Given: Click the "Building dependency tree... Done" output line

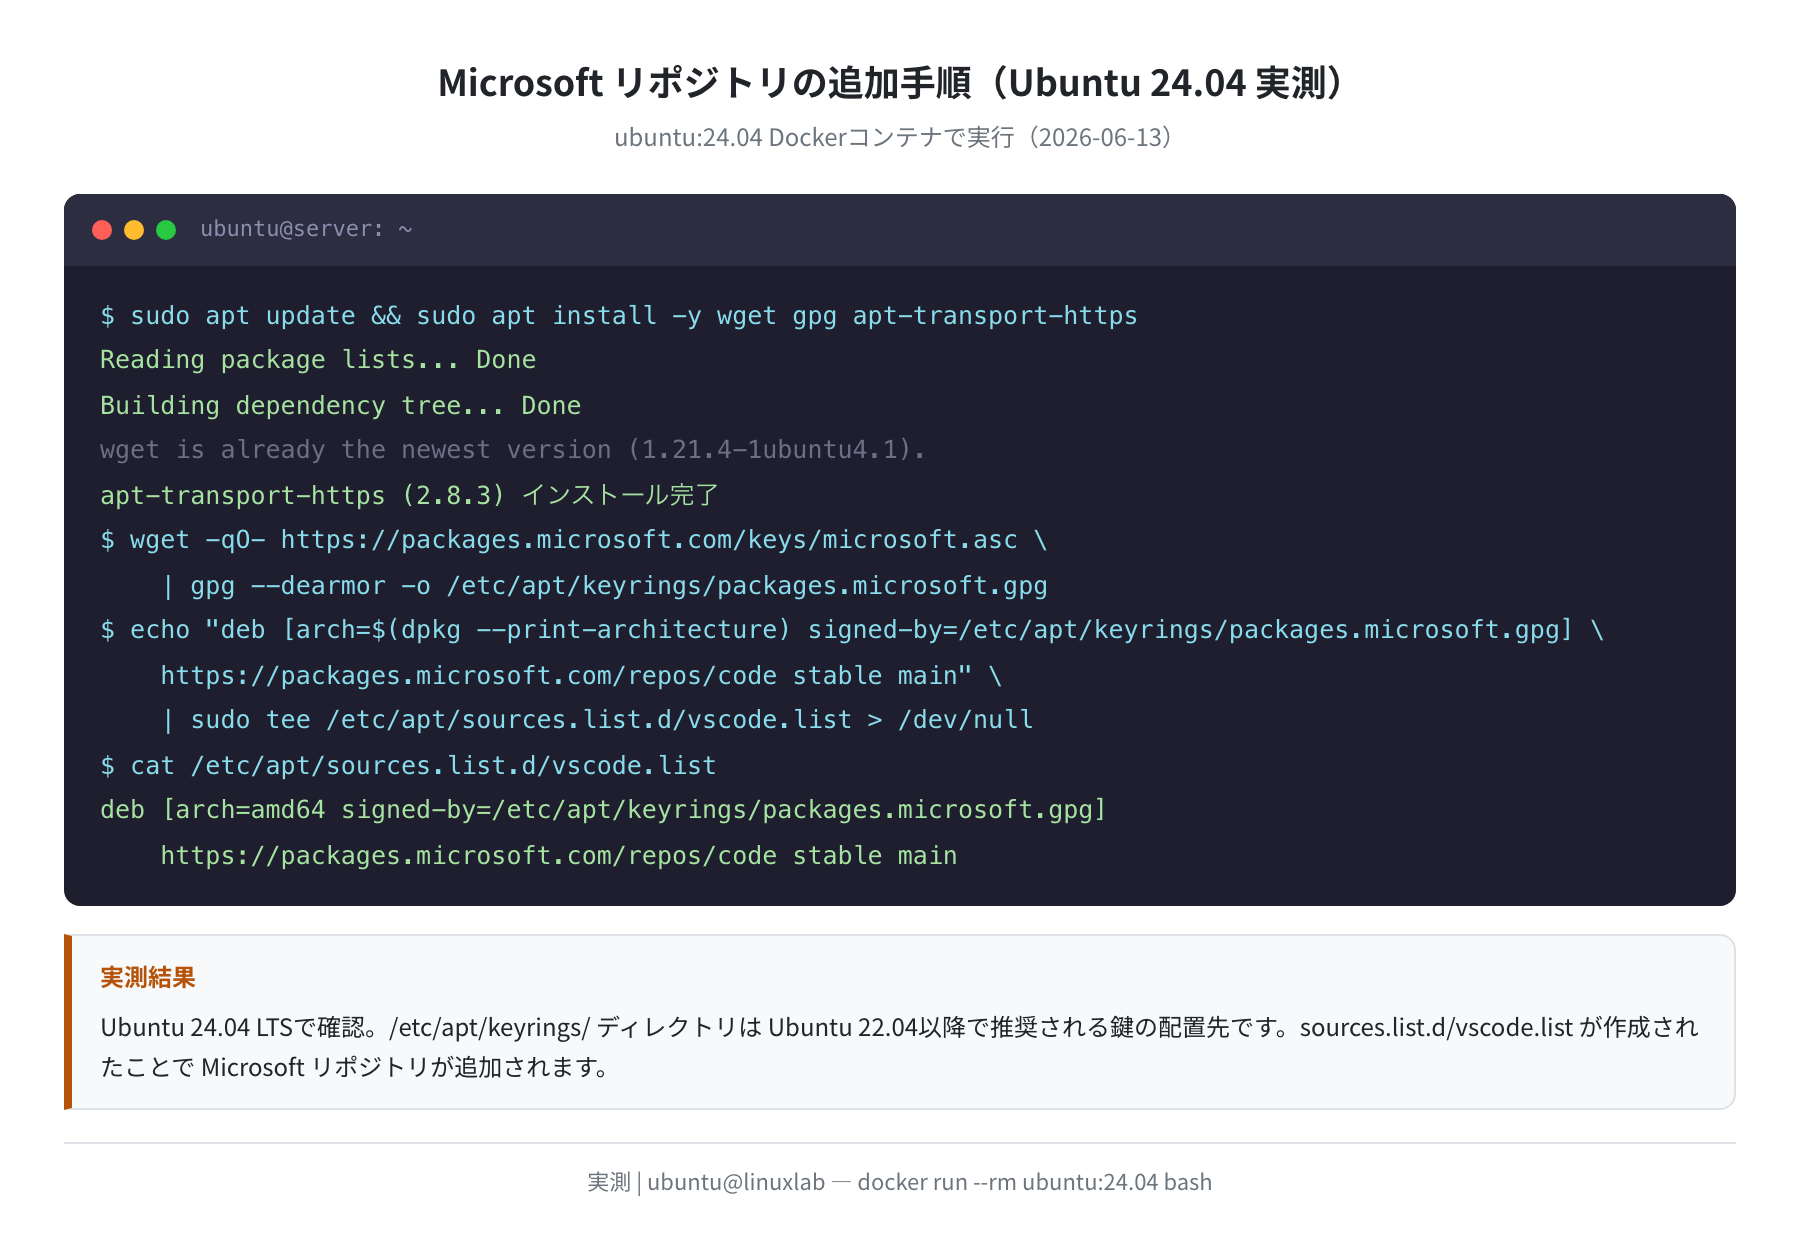Looking at the screenshot, I should 341,406.
